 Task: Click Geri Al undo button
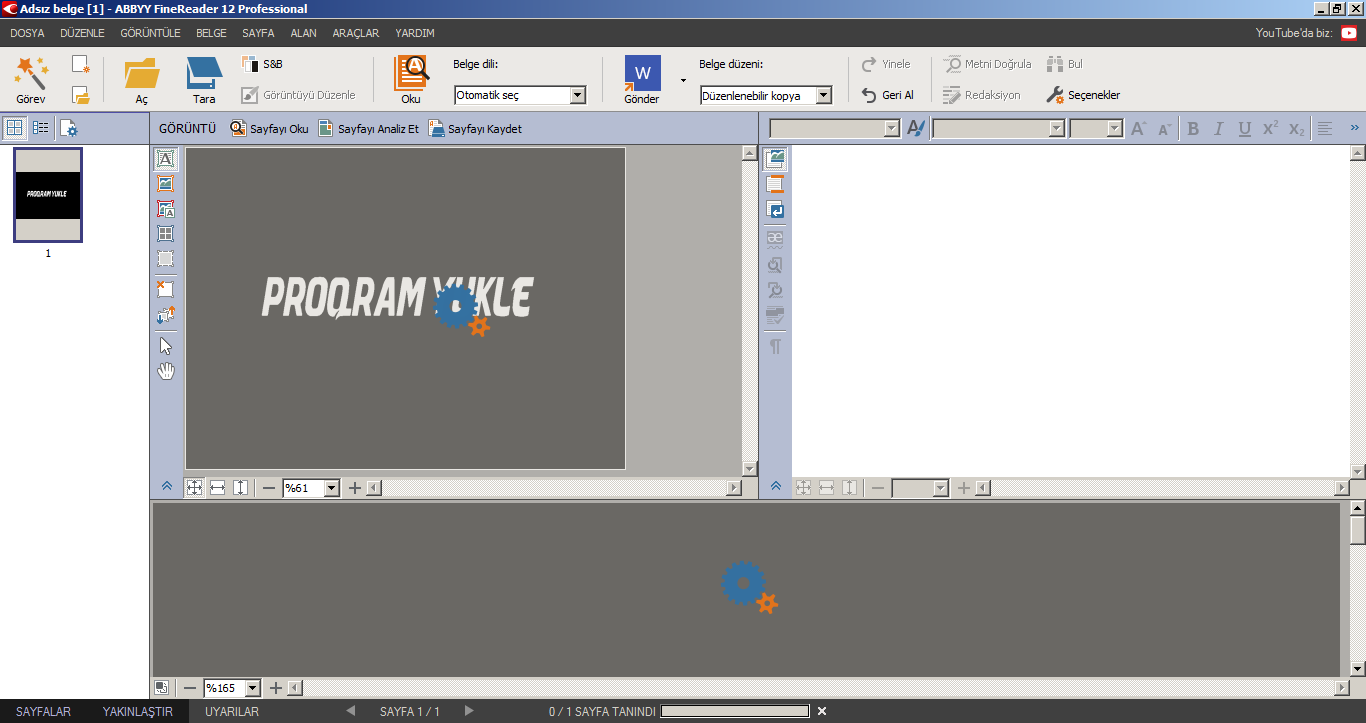tap(888, 95)
